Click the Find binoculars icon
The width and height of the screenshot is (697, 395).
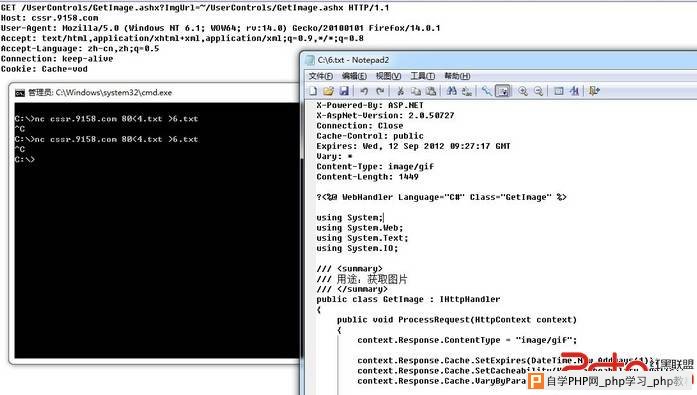tap(451, 91)
